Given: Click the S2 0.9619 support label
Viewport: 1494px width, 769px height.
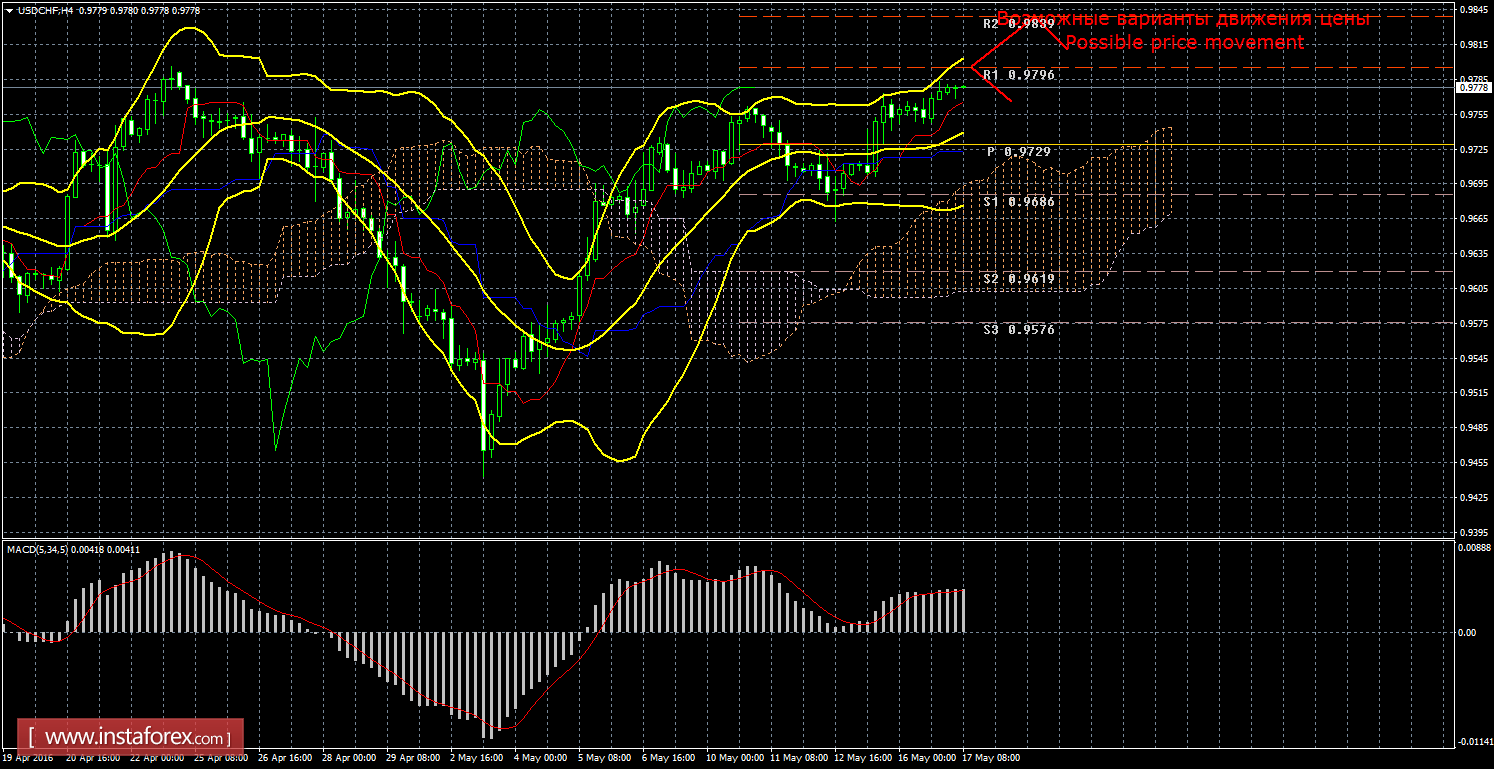Looking at the screenshot, I should 1018,278.
